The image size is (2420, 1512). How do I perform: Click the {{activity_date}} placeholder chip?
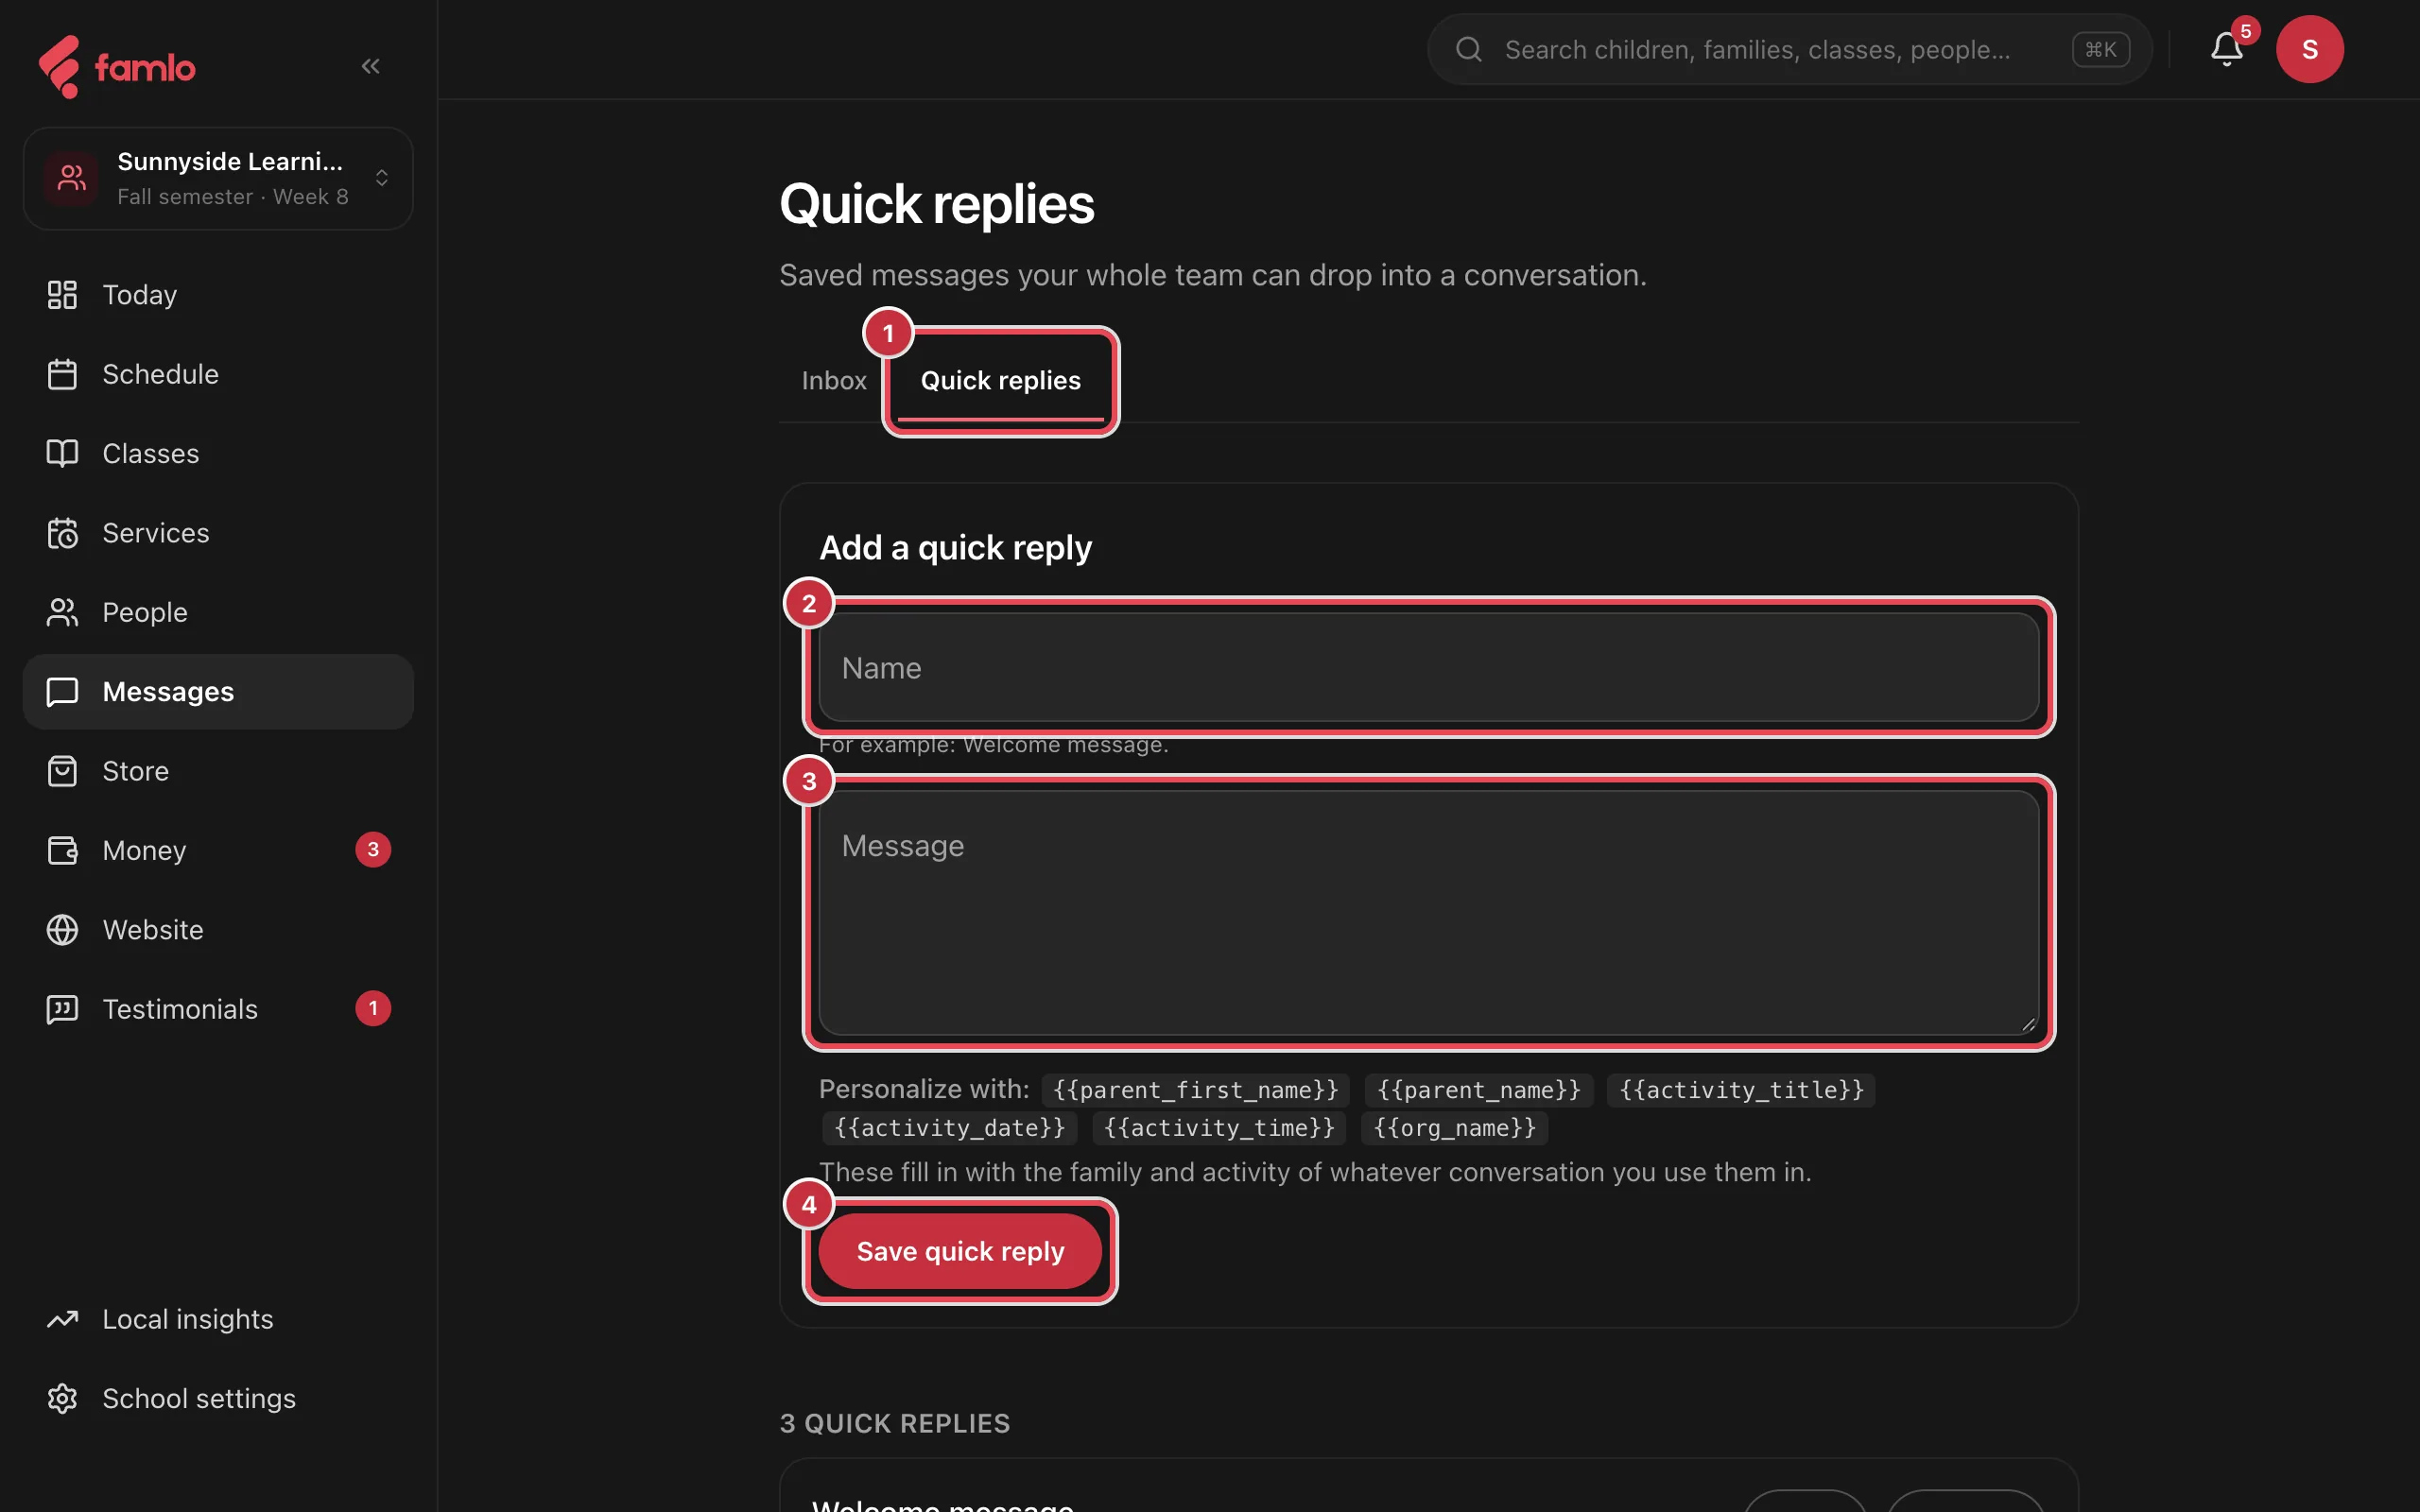pos(949,1128)
